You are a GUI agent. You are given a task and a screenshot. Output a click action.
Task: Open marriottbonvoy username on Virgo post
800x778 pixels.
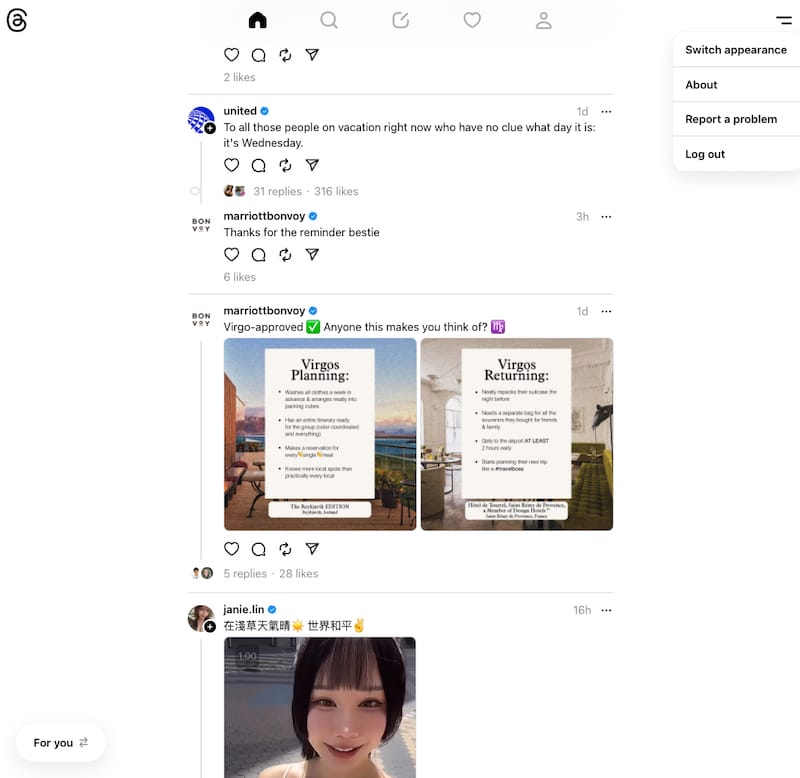(264, 311)
